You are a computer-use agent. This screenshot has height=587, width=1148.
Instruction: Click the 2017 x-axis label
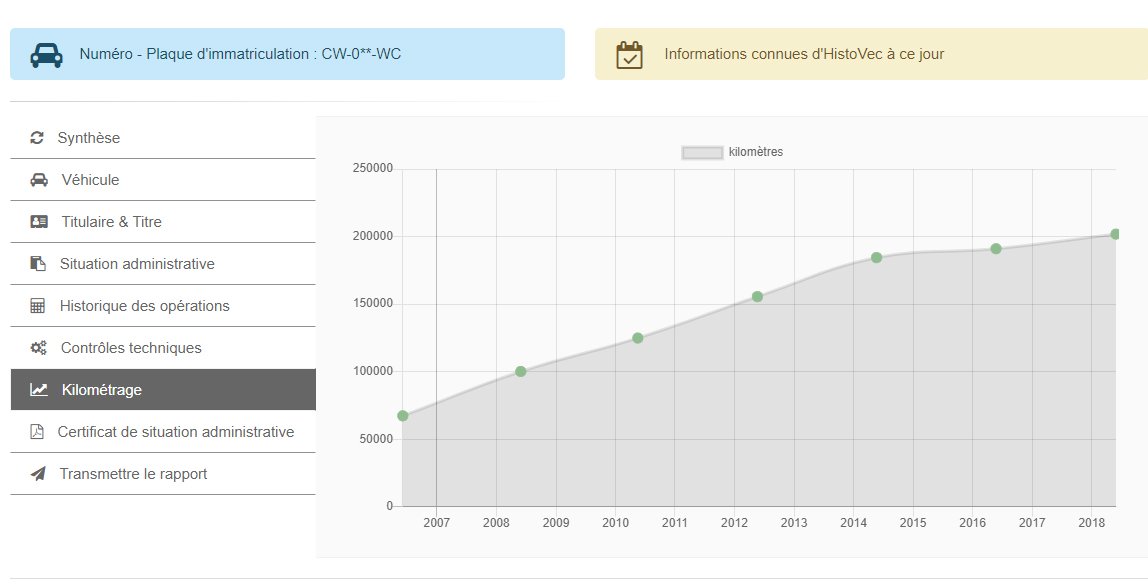[1032, 523]
